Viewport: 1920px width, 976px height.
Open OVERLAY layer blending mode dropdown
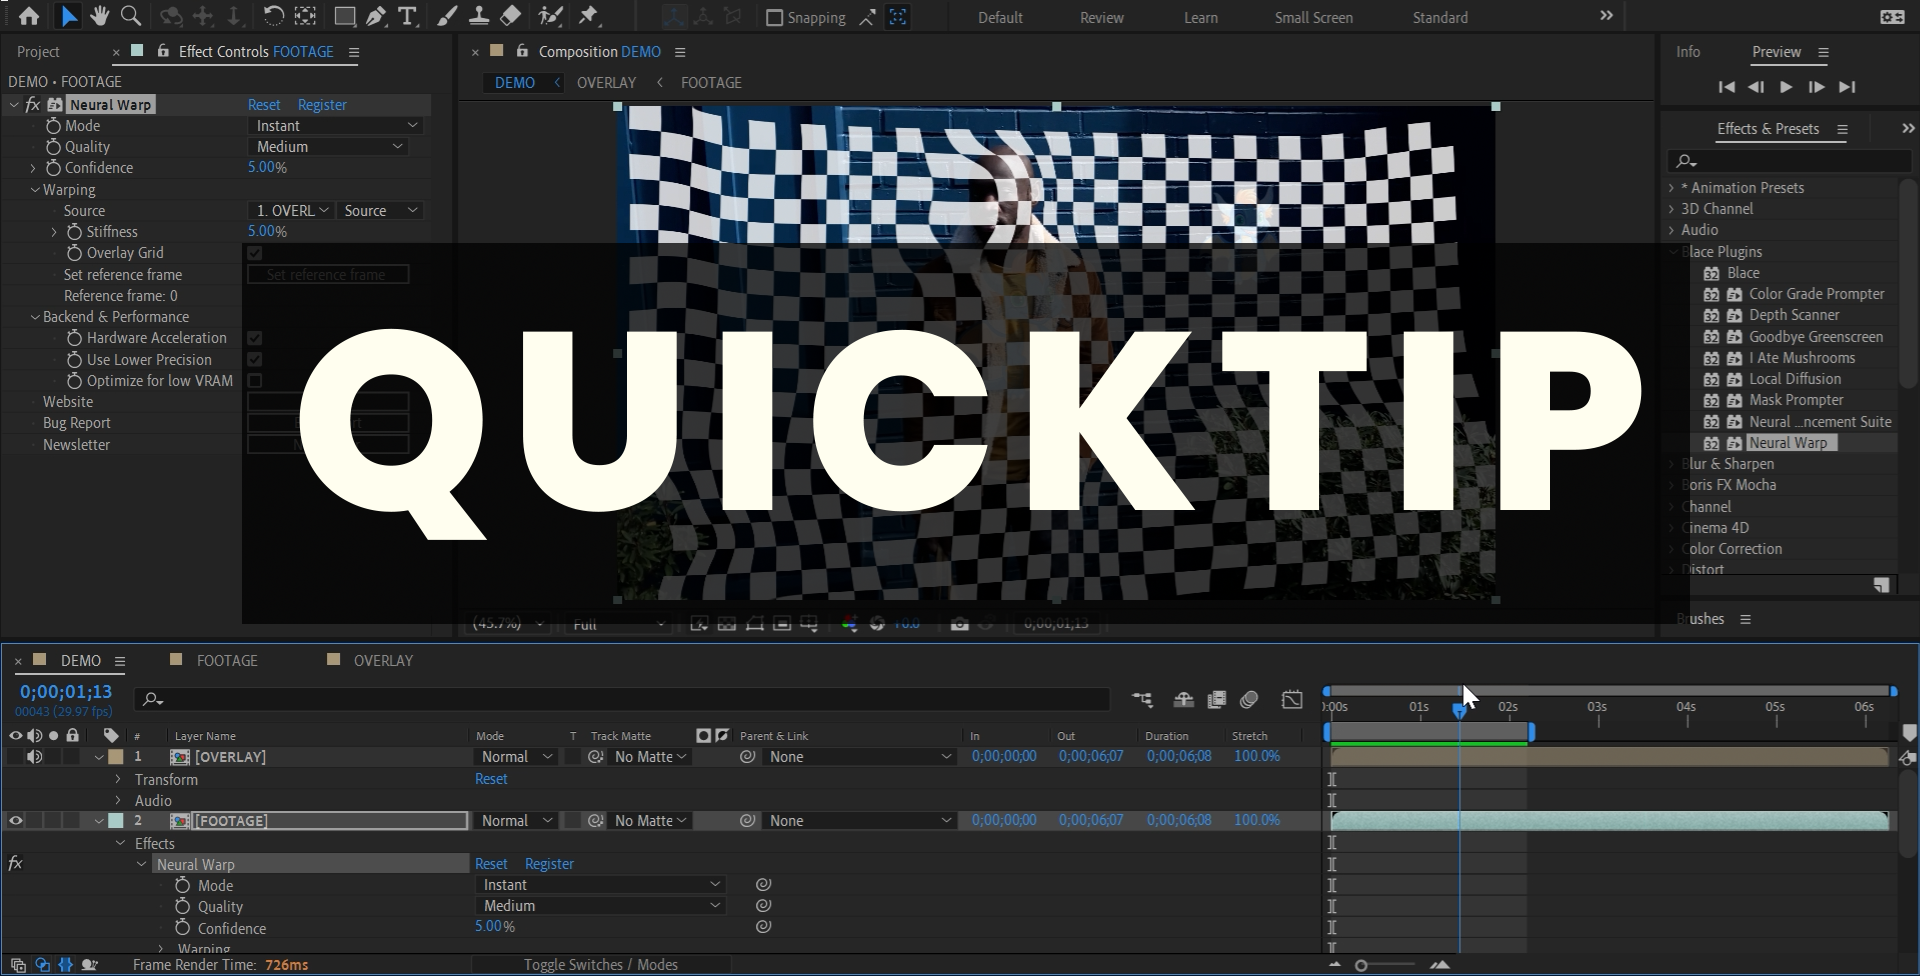click(x=516, y=757)
